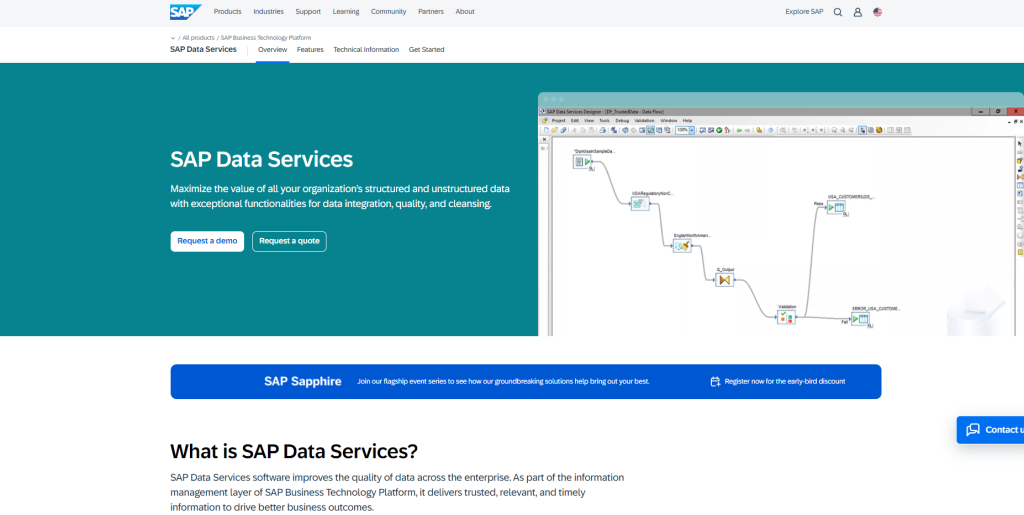Screen dimensions: 1024x515
Task: Open Debug menu in Designer screenshot
Action: 622,121
